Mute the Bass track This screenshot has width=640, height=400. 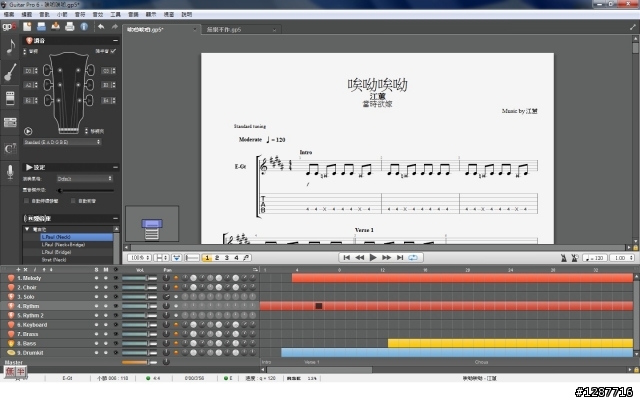[106, 343]
